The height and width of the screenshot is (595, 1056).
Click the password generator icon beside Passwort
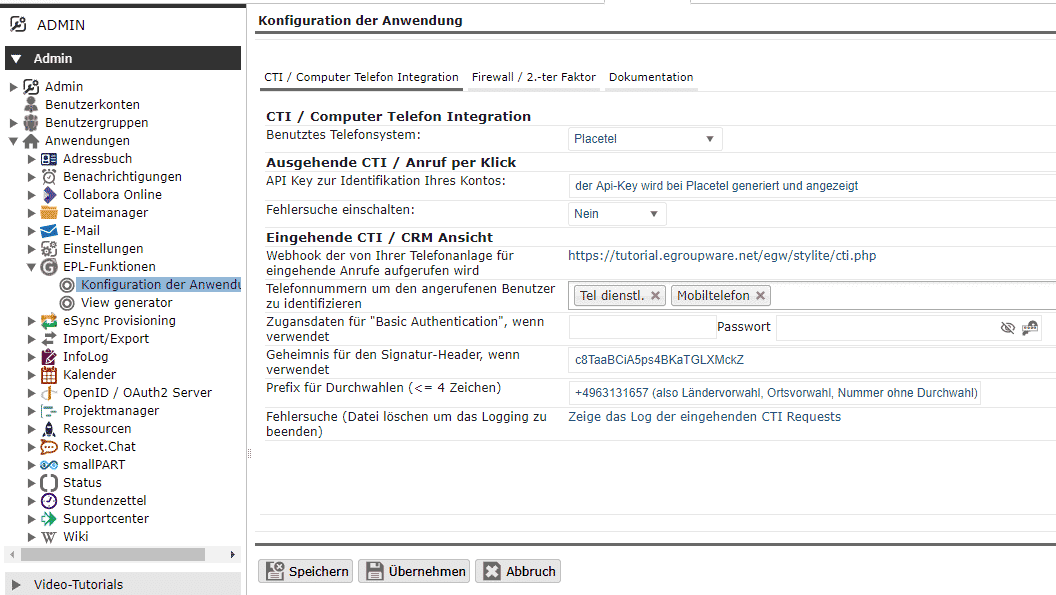[1030, 327]
